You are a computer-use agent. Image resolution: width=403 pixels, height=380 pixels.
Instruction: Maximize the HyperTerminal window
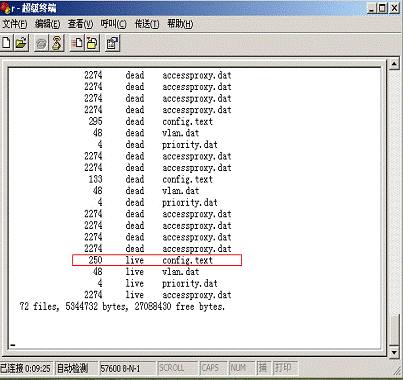click(x=382, y=8)
